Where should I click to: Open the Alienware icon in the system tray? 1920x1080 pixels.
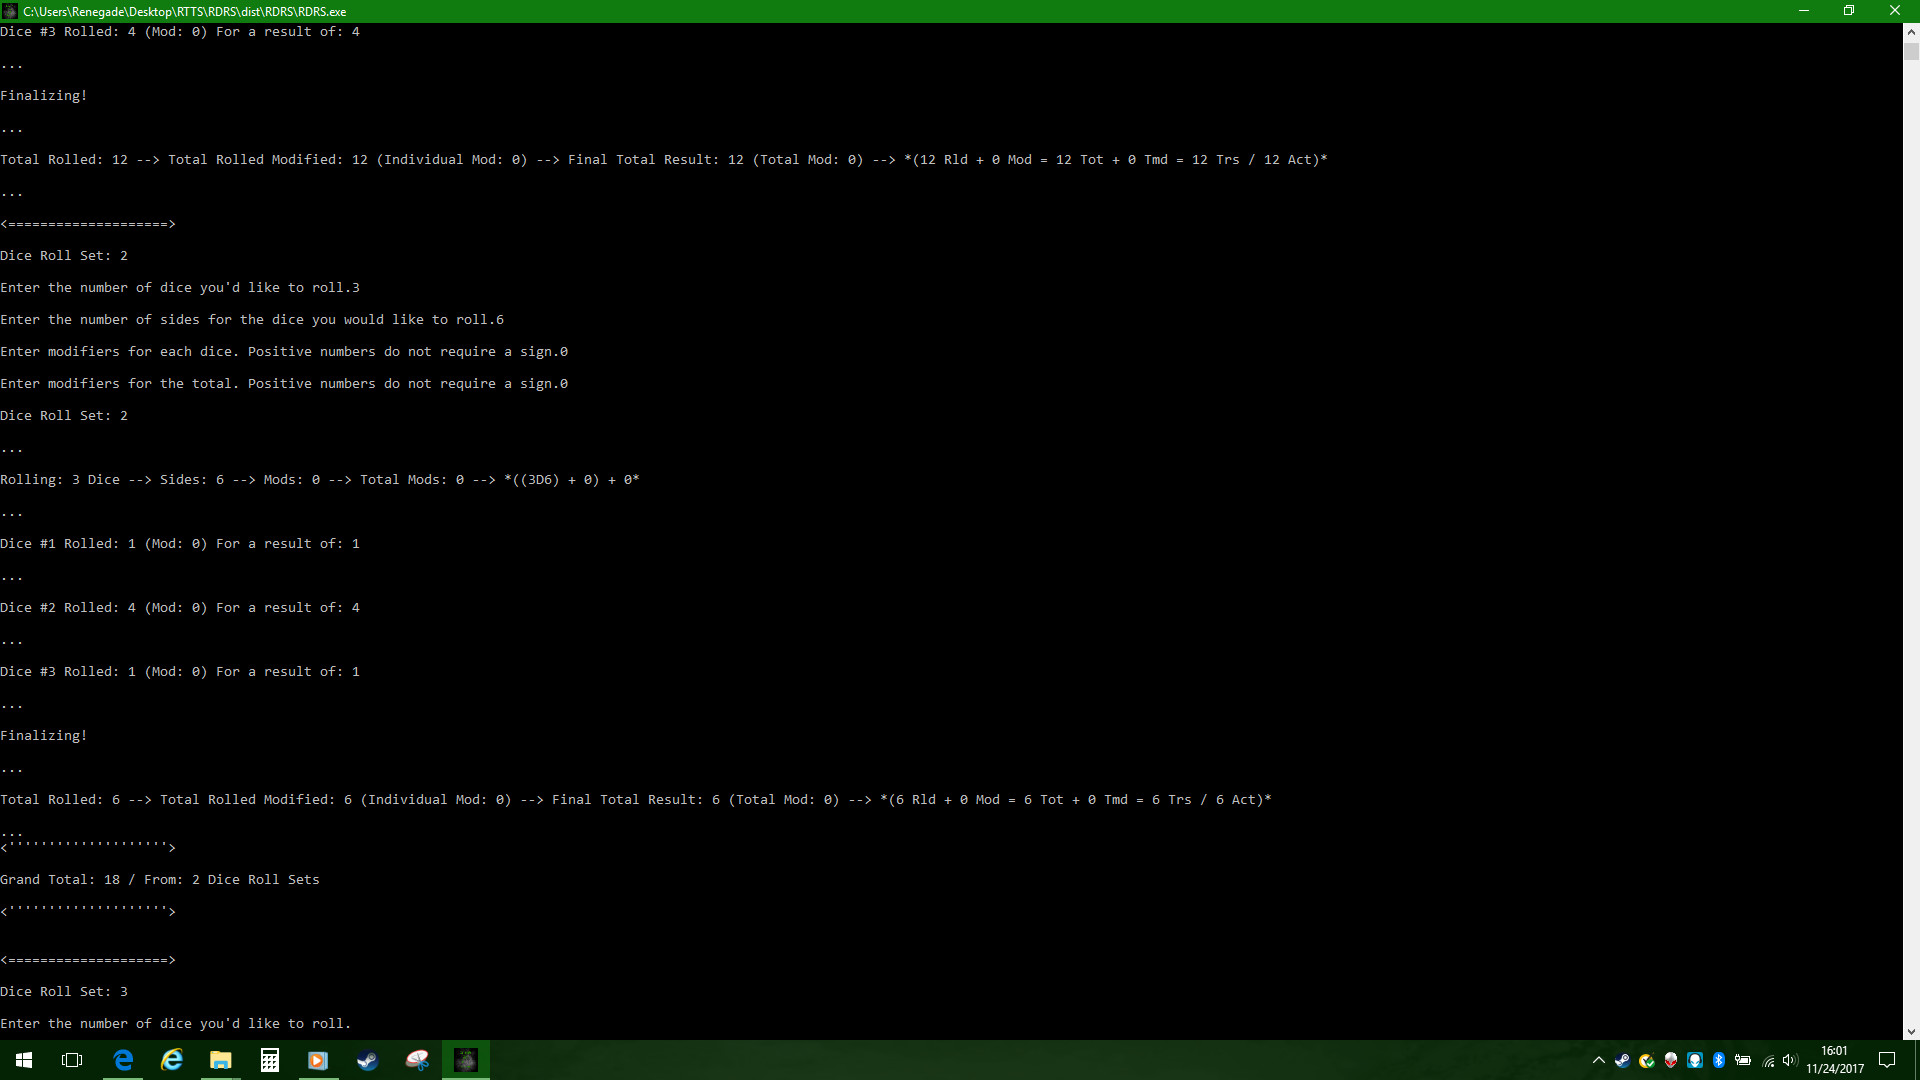tap(1671, 1060)
